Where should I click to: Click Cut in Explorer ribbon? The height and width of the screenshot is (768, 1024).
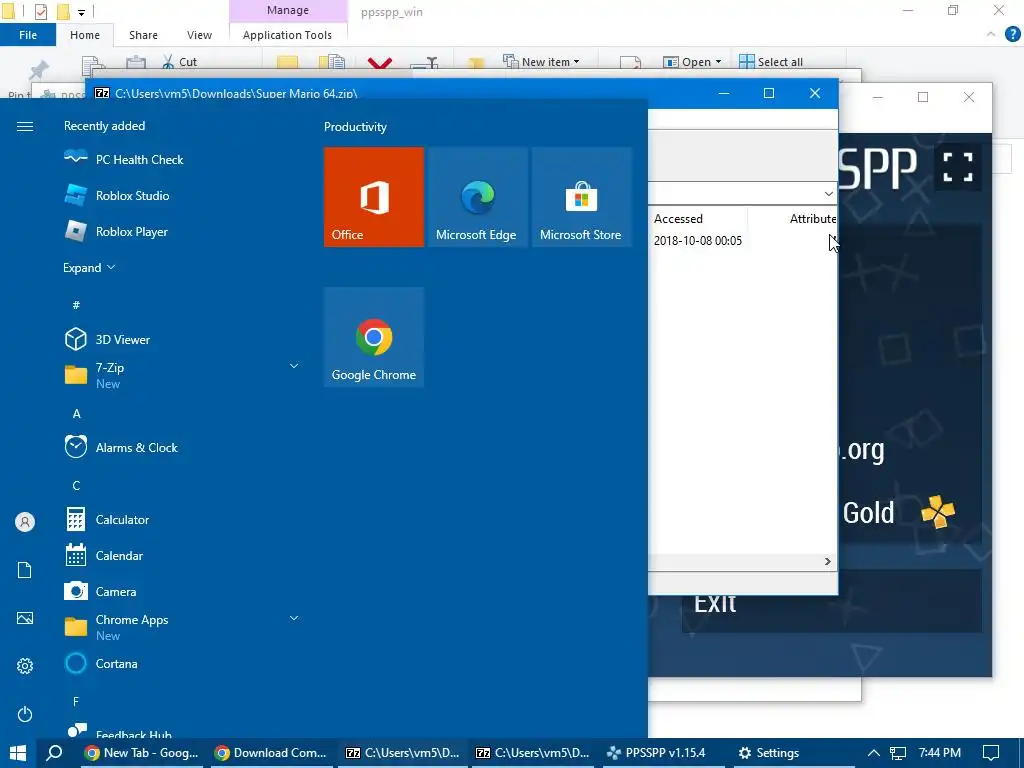point(180,62)
